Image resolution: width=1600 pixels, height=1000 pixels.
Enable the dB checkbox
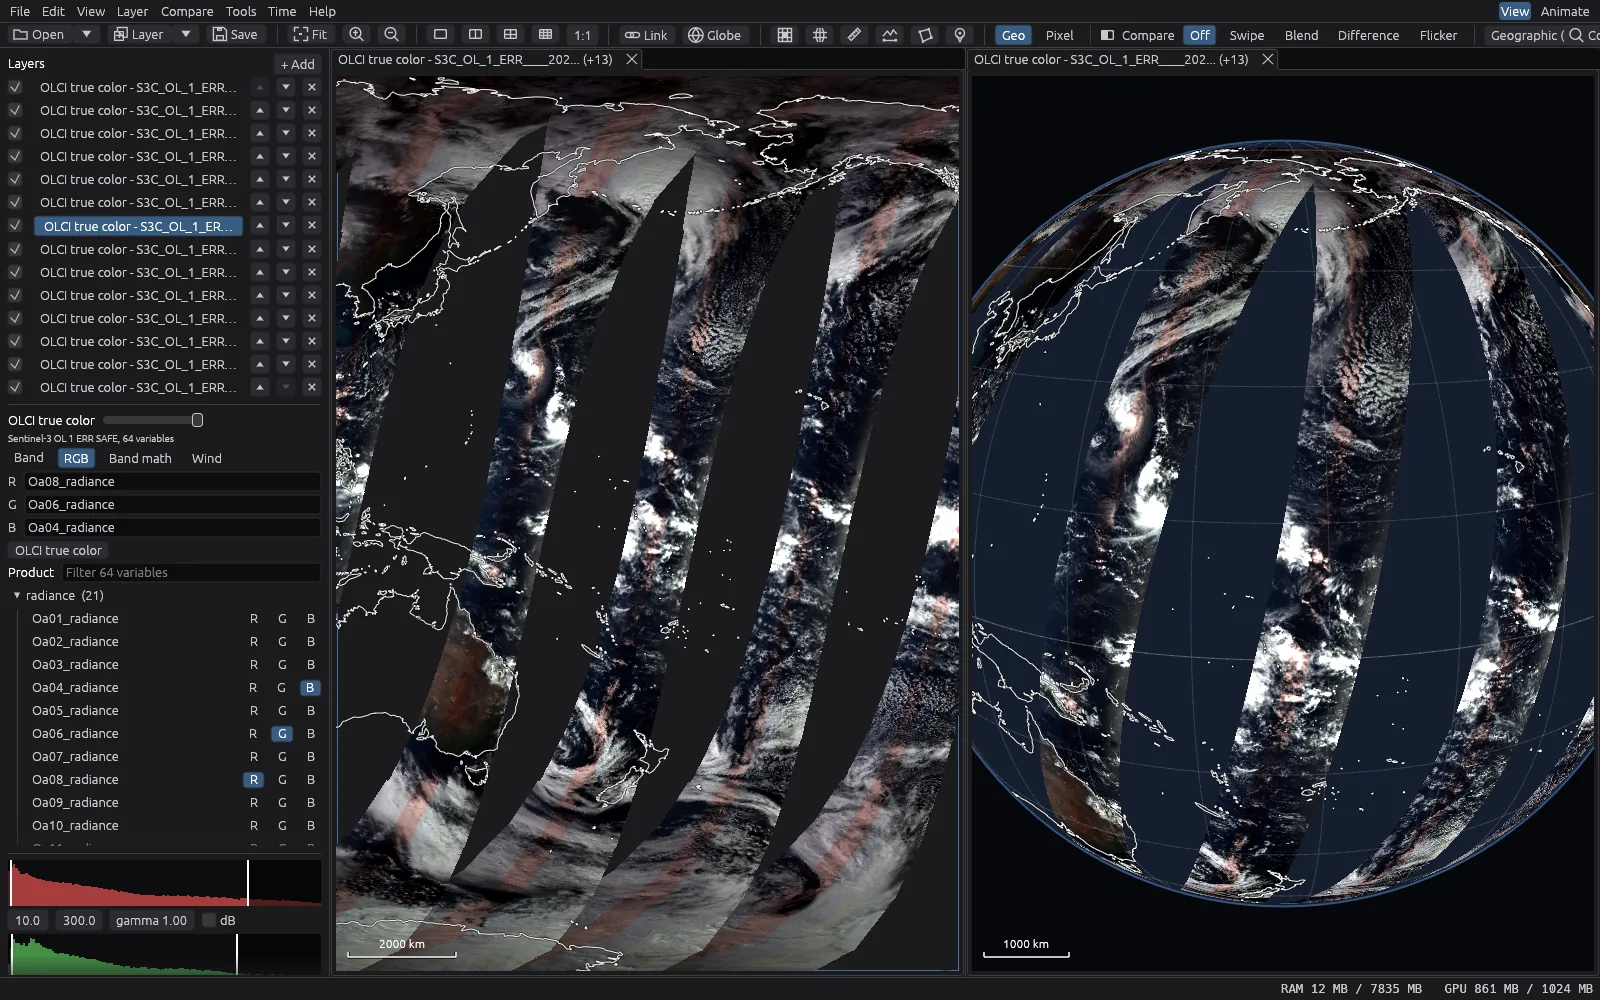coord(209,920)
